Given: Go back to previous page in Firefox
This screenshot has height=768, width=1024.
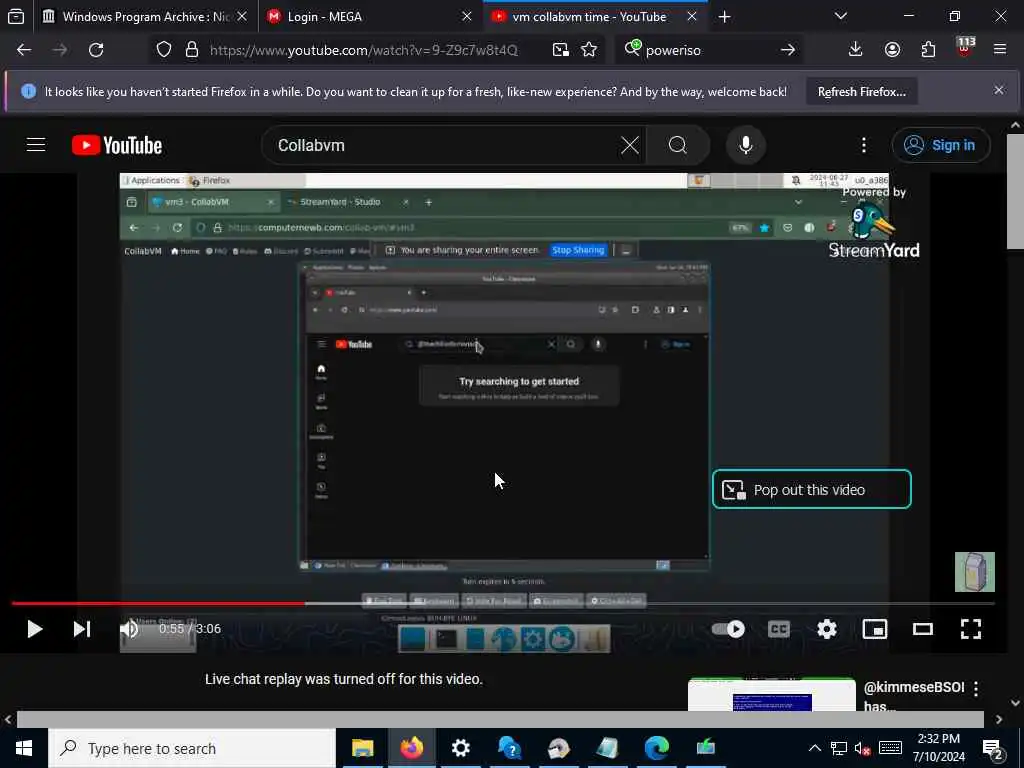Looking at the screenshot, I should [x=24, y=50].
